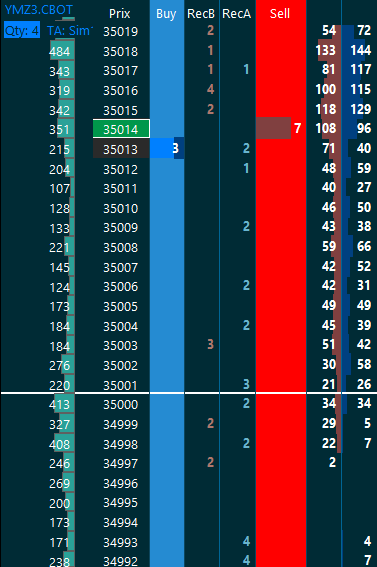377x567 pixels.
Task: Click the RecB column header
Action: [x=201, y=13]
